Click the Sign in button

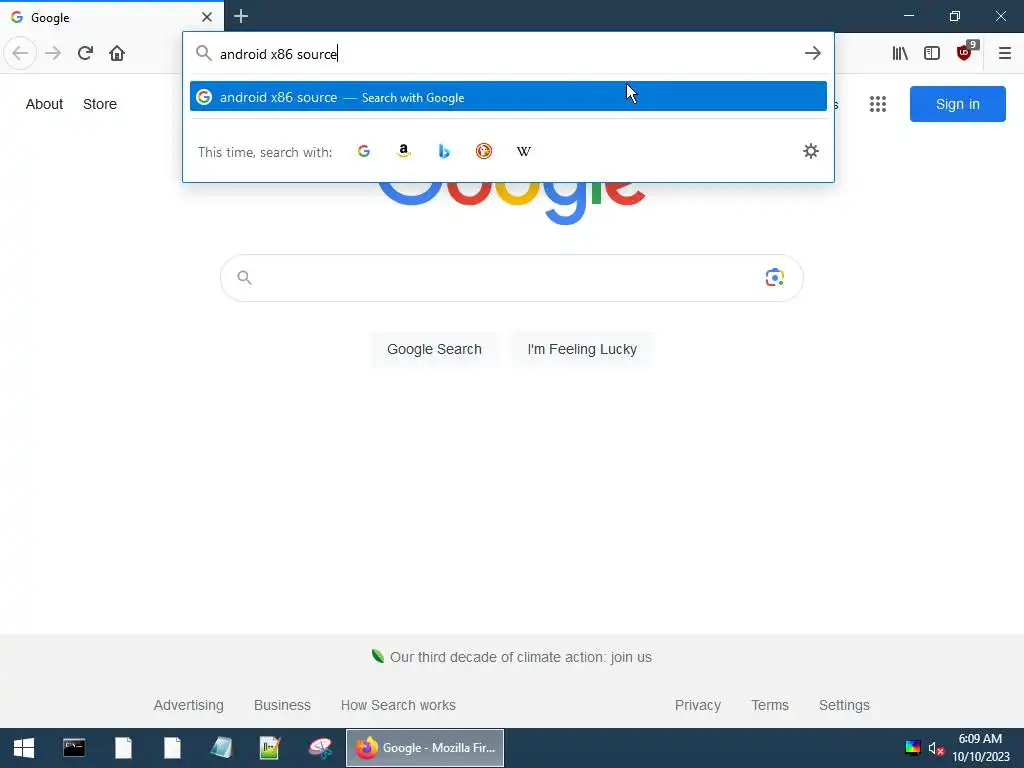point(957,104)
